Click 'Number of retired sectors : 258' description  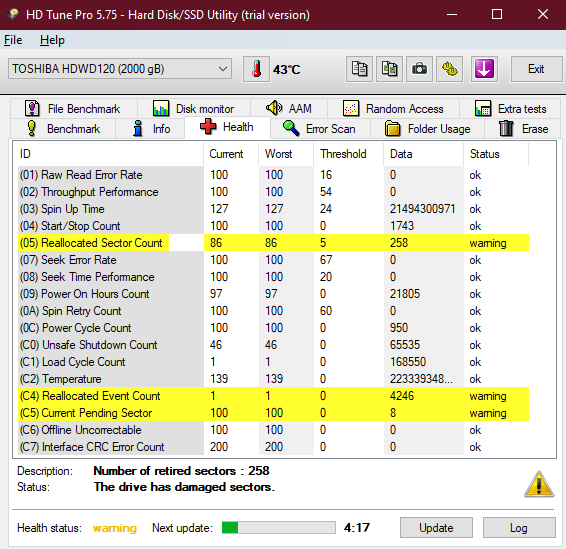(181, 471)
